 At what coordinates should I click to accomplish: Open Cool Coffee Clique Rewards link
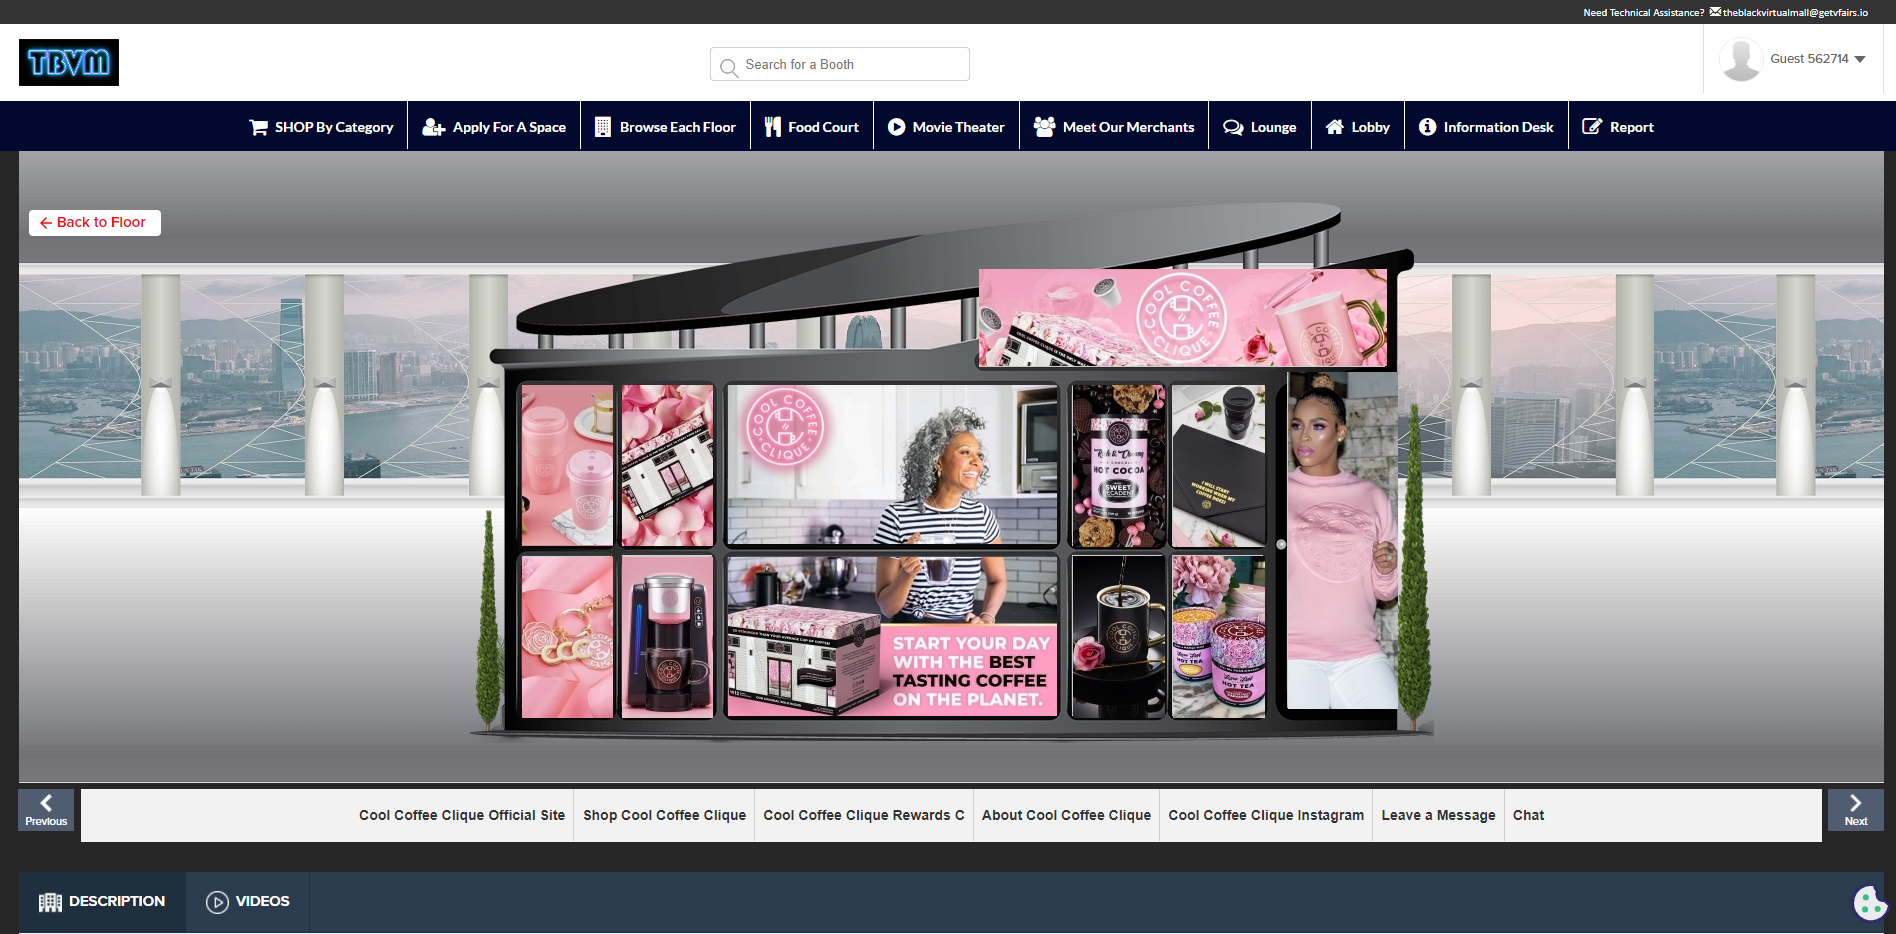coord(864,815)
